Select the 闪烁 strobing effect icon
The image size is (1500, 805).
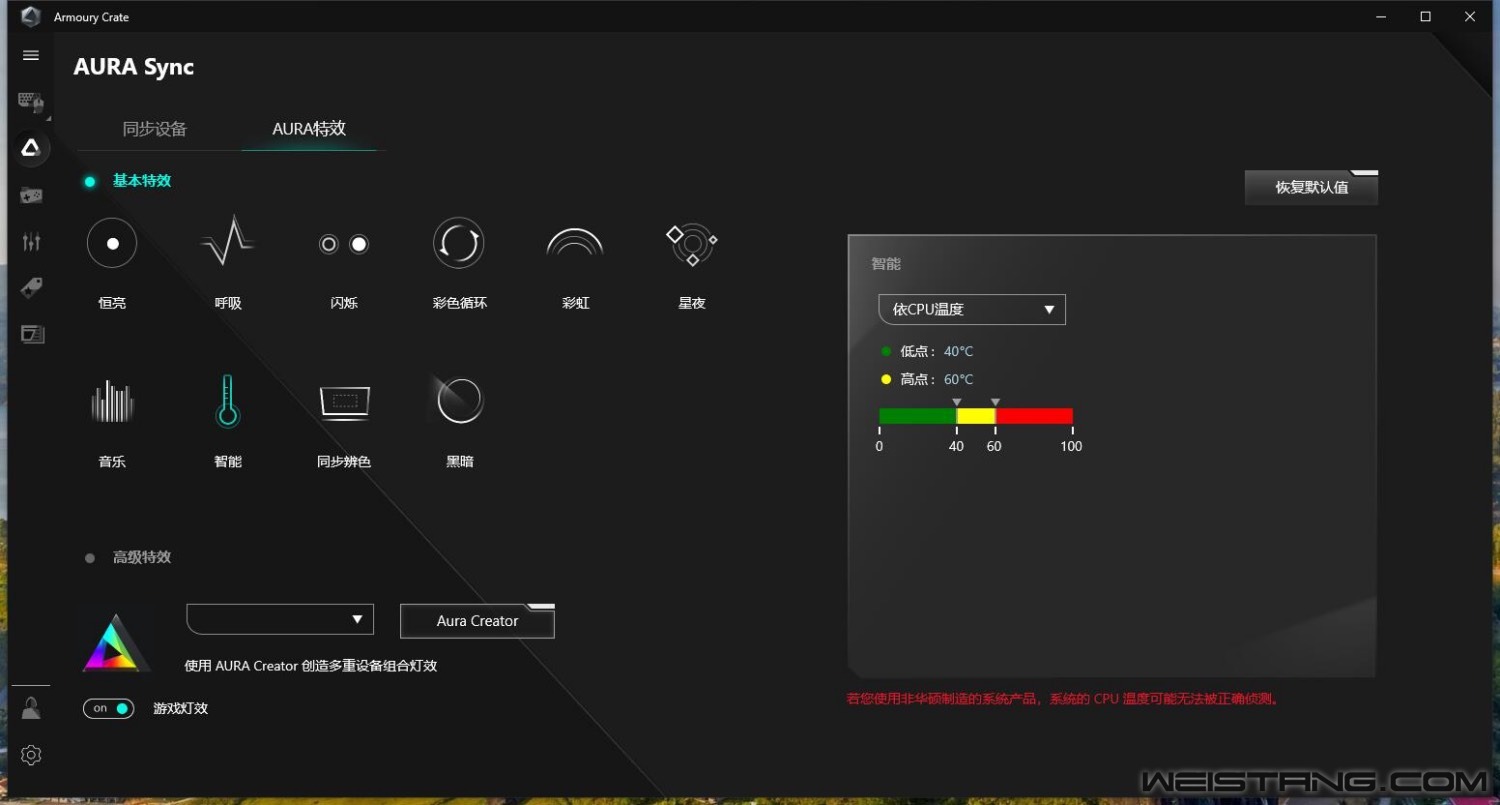tap(344, 244)
